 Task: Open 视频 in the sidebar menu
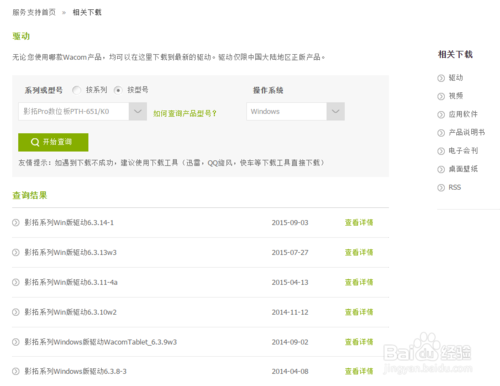point(456,96)
